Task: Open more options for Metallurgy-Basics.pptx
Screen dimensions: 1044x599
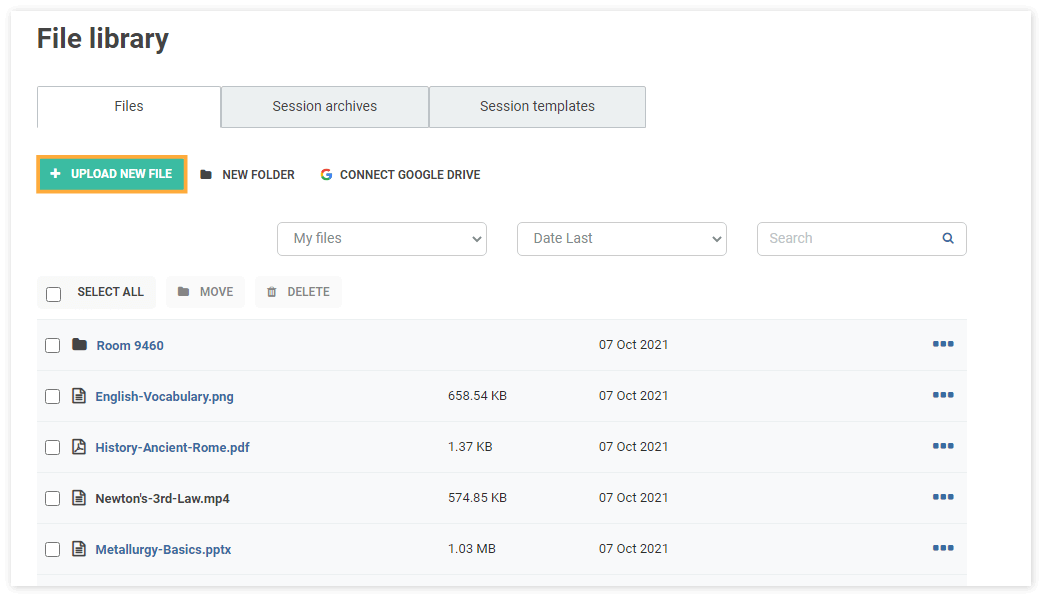Action: (x=943, y=548)
